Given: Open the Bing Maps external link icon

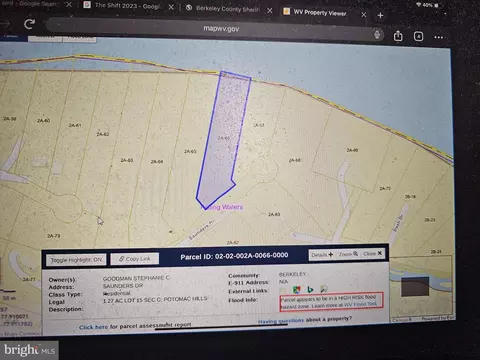Looking at the screenshot, I should (x=310, y=289).
